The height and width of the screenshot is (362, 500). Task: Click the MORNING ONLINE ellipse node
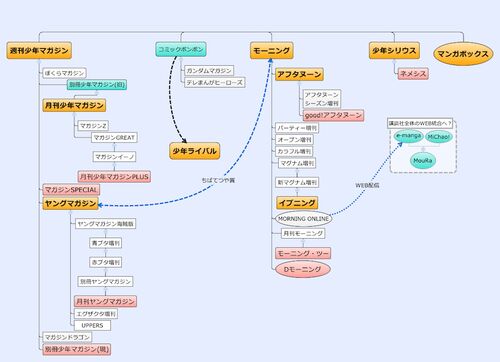tap(303, 219)
